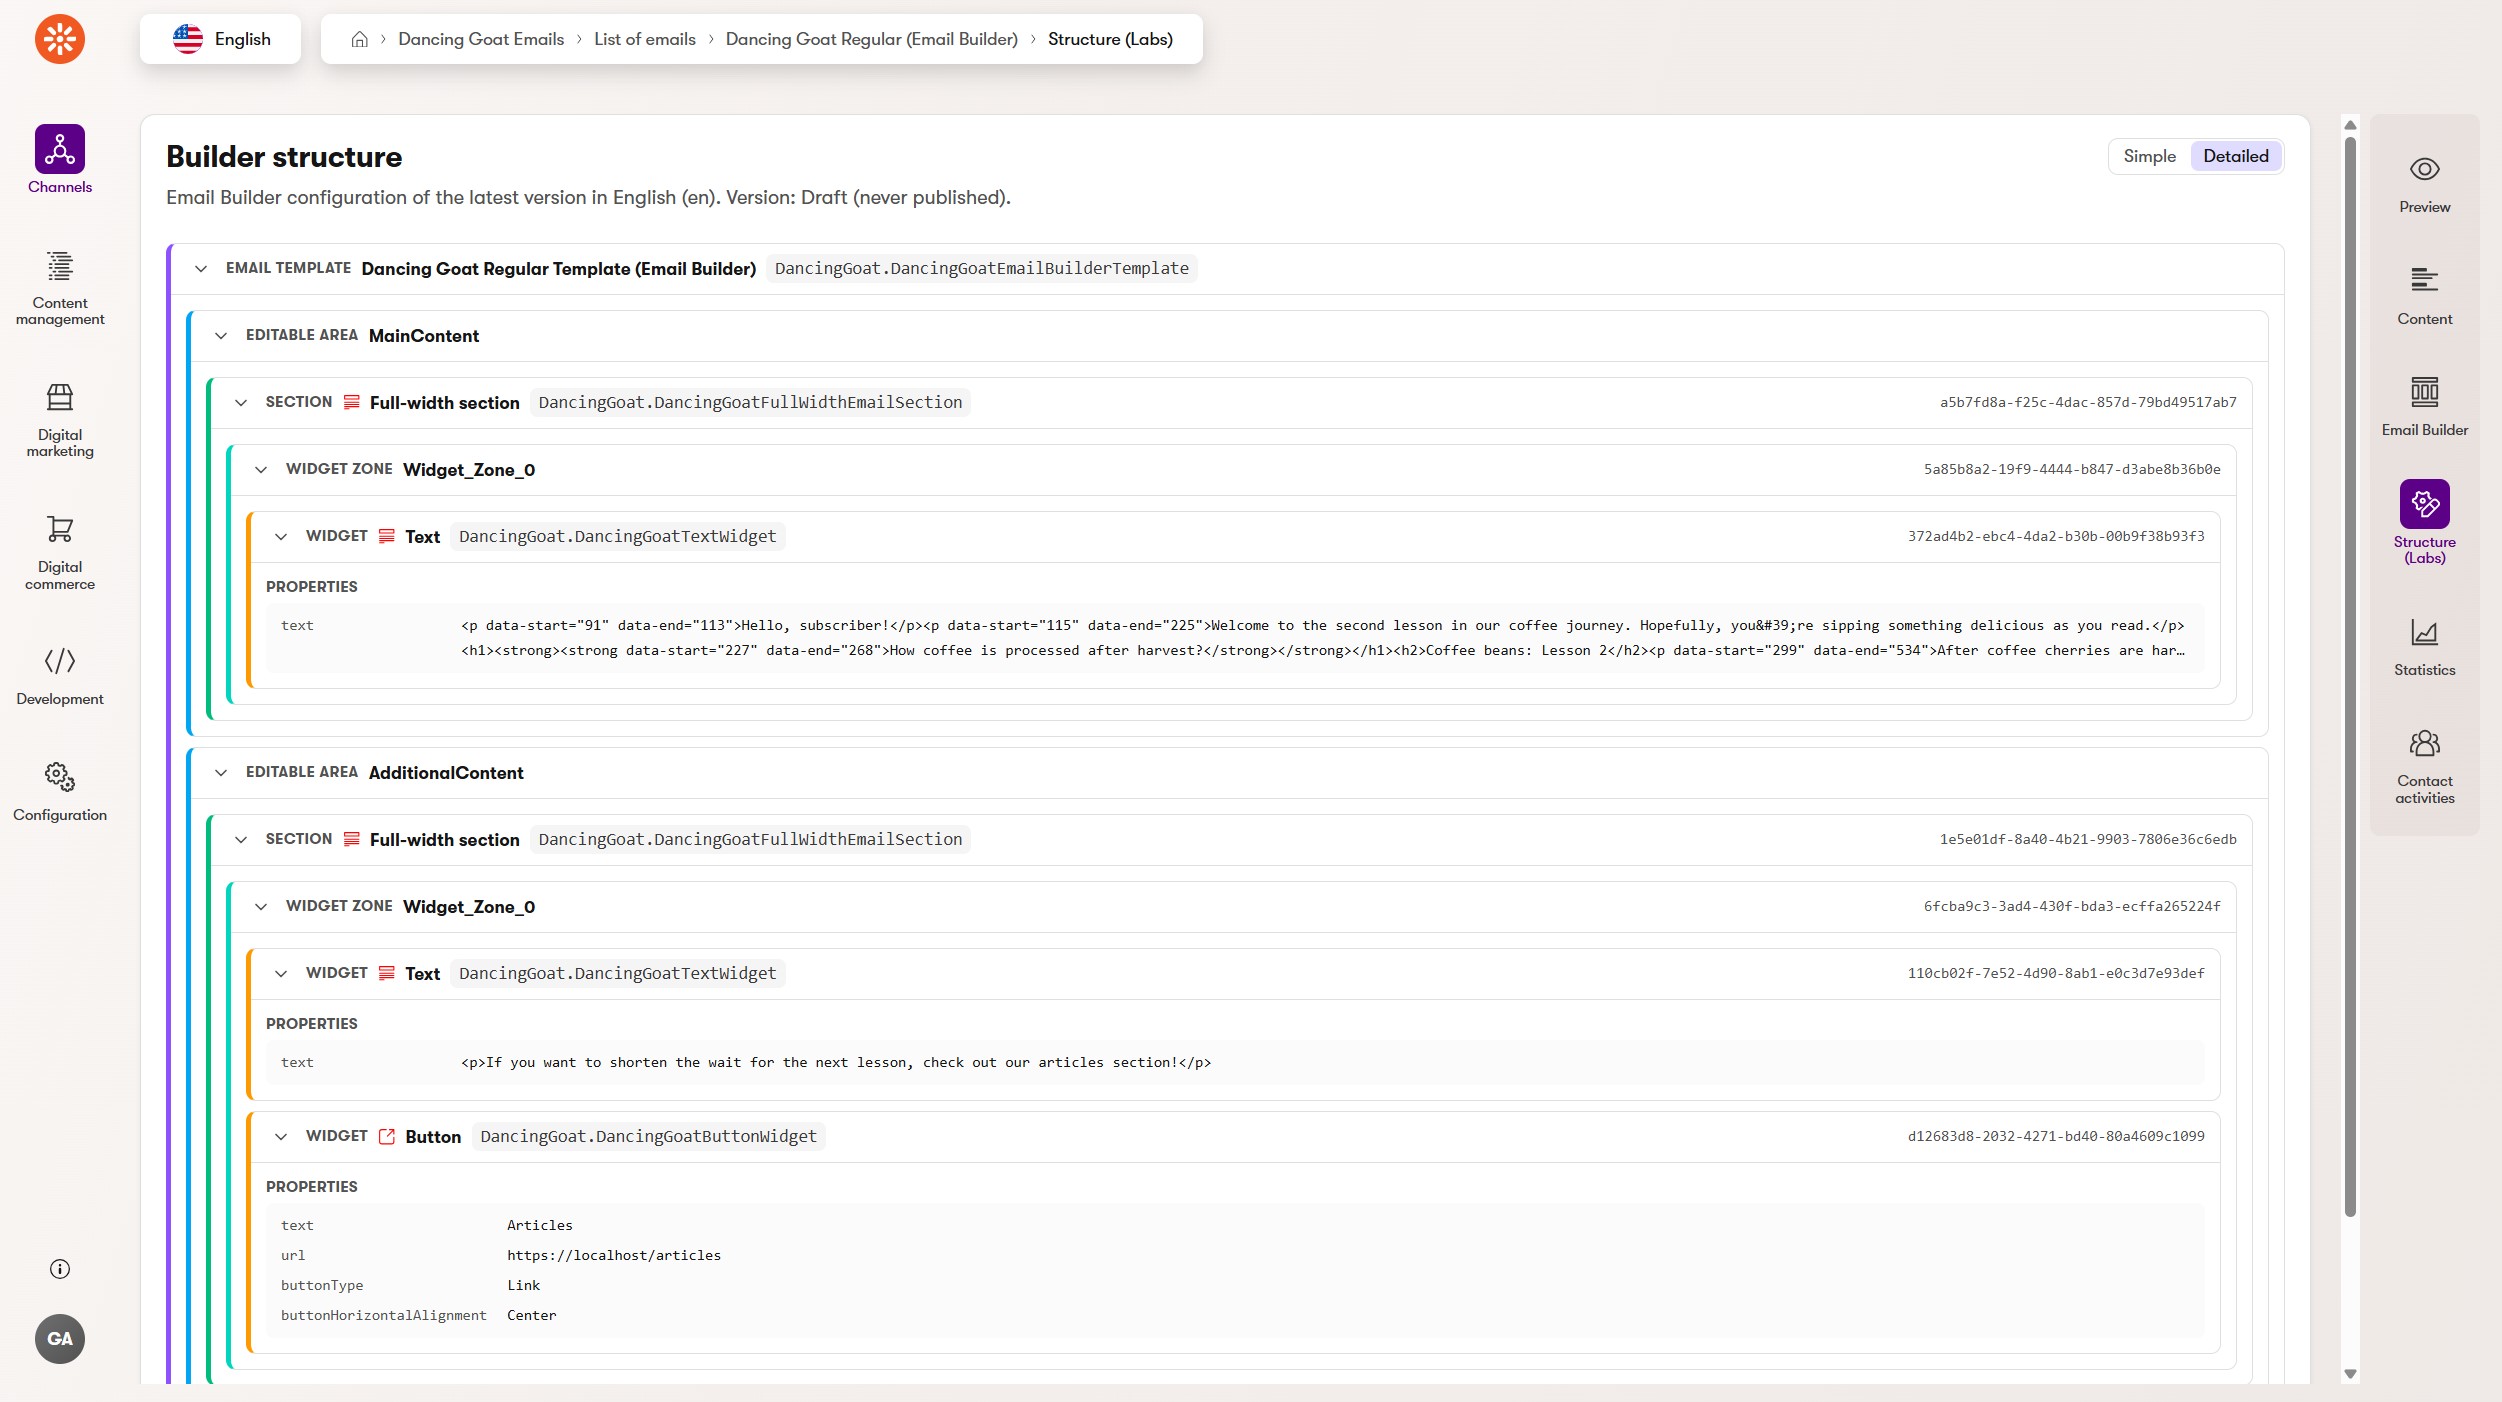Click the 'Hello, subscriber!' text property value
The height and width of the screenshot is (1402, 2502).
pos(1323,638)
